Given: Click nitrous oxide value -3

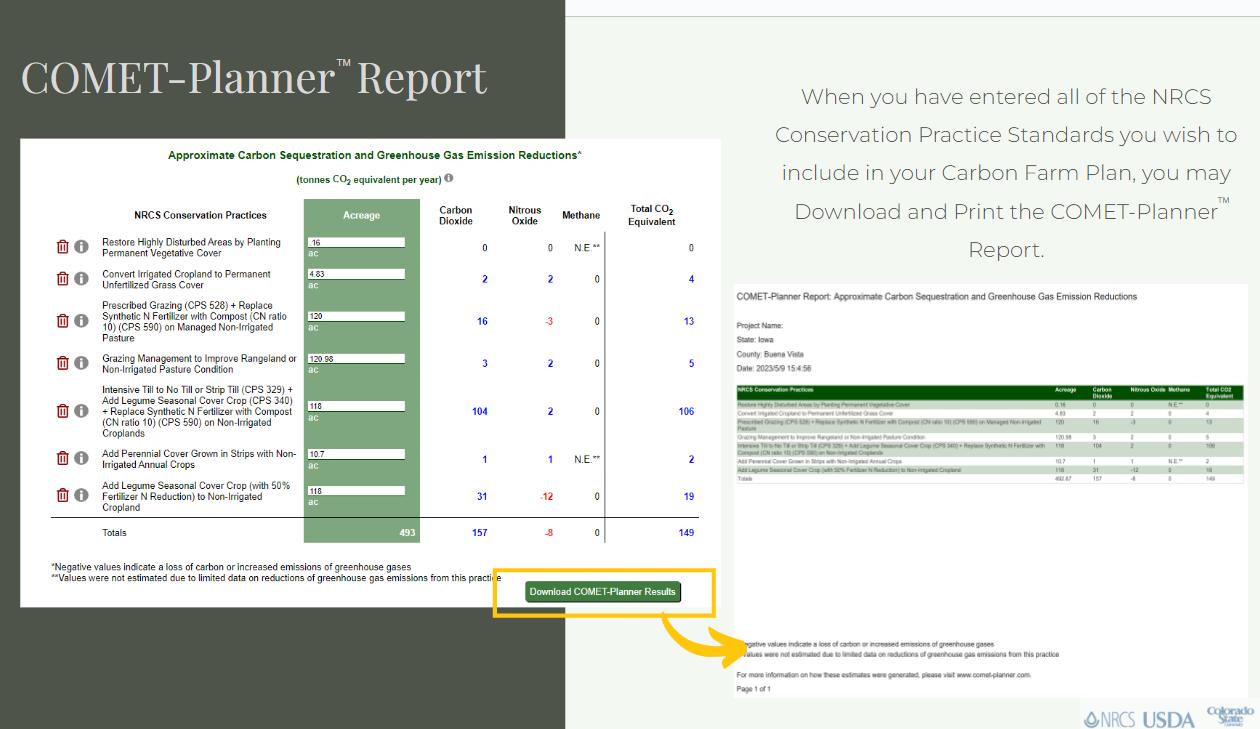Looking at the screenshot, I should pos(548,321).
